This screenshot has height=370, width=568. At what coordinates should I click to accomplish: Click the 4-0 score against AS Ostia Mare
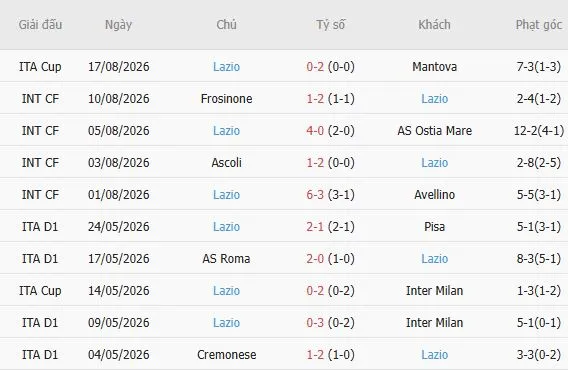315,130
